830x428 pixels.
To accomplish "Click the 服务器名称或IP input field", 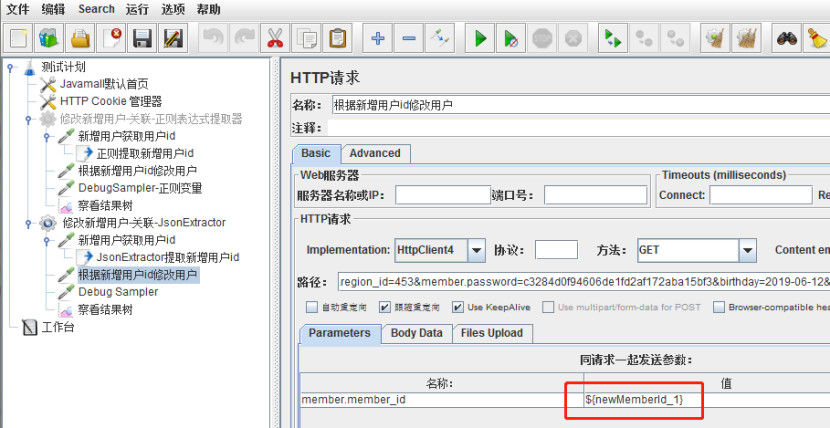I will click(443, 195).
